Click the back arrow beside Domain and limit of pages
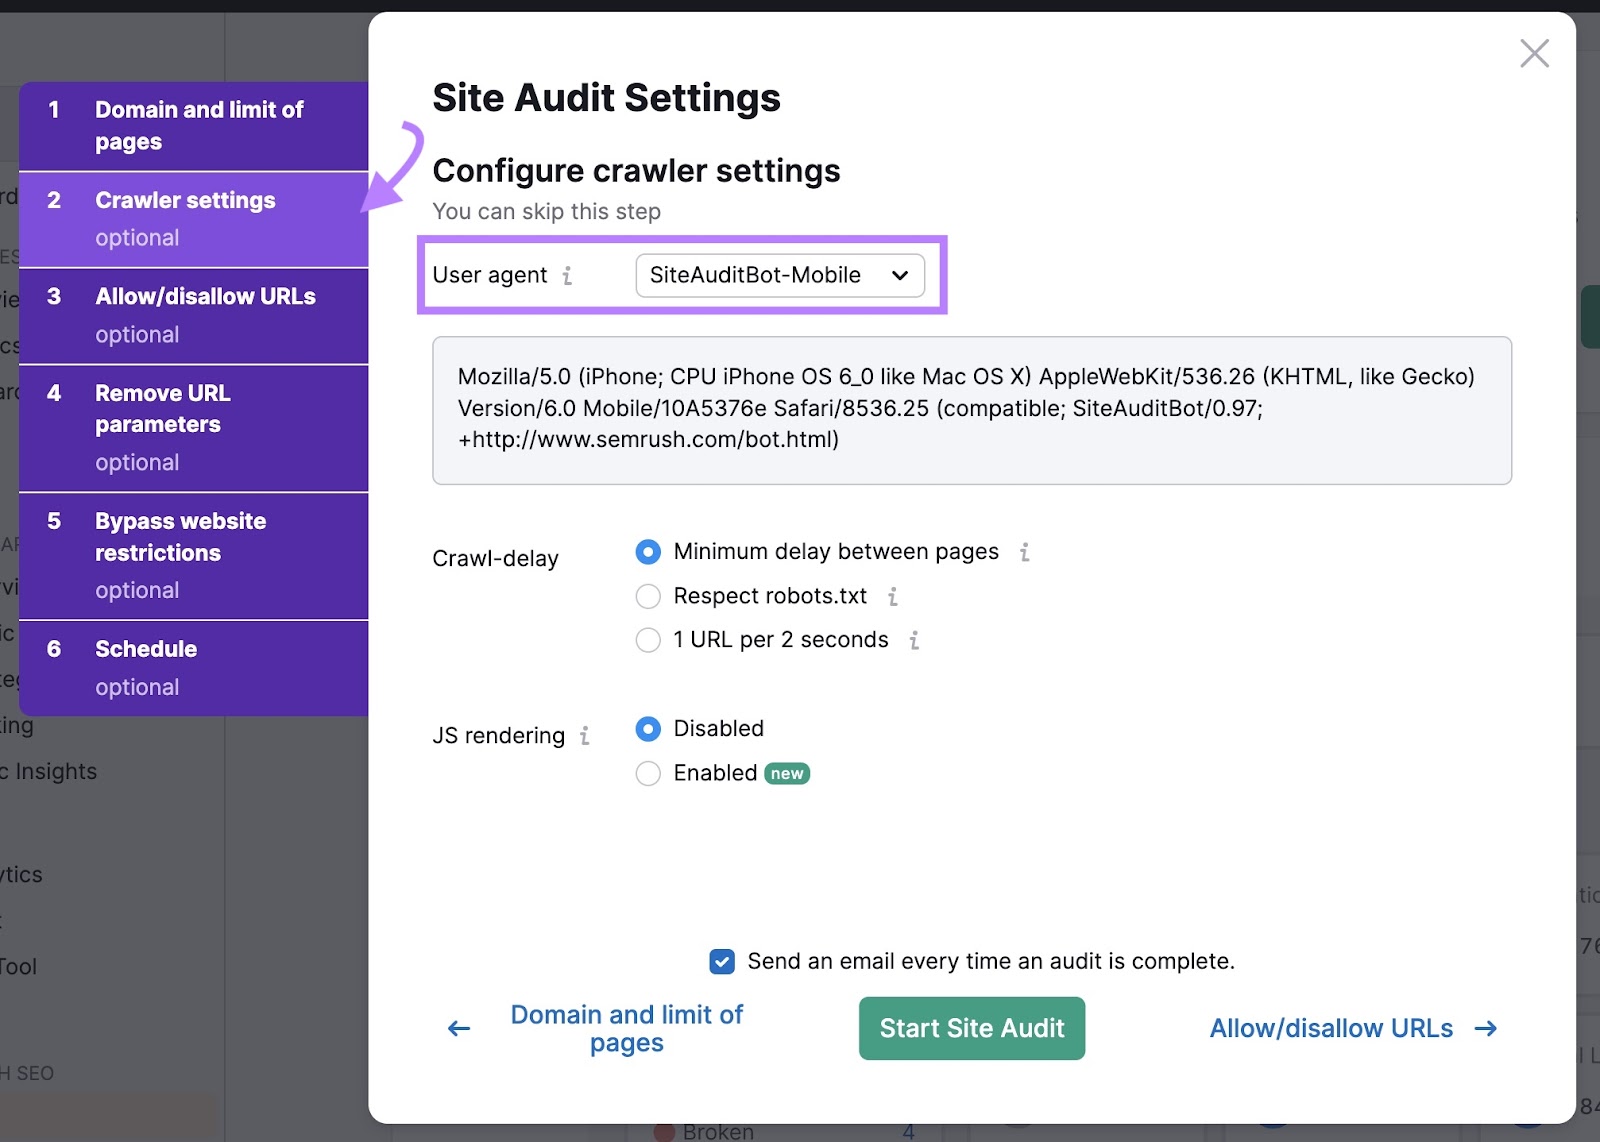The image size is (1600, 1142). click(457, 1028)
